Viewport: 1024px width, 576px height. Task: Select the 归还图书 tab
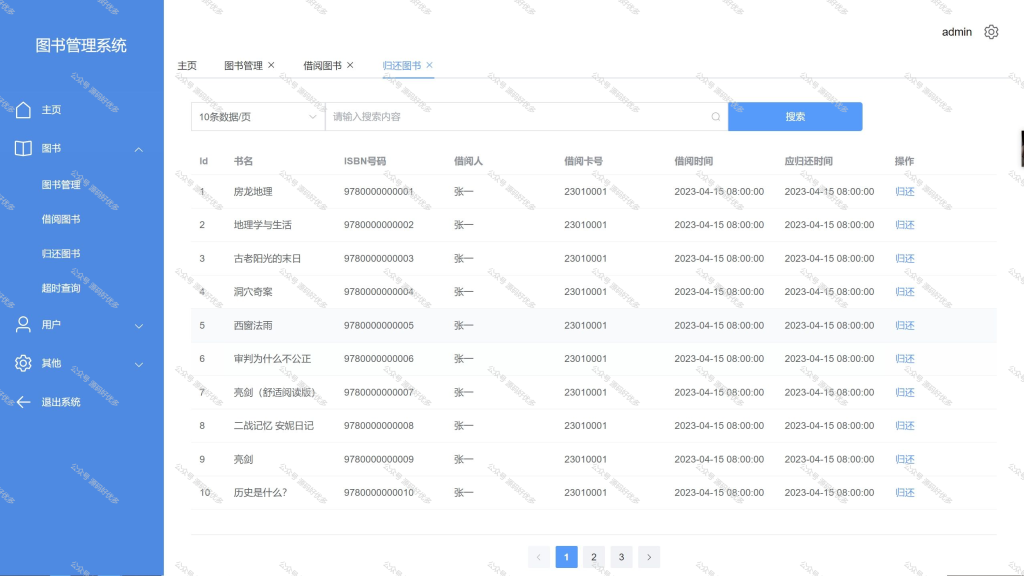point(402,65)
